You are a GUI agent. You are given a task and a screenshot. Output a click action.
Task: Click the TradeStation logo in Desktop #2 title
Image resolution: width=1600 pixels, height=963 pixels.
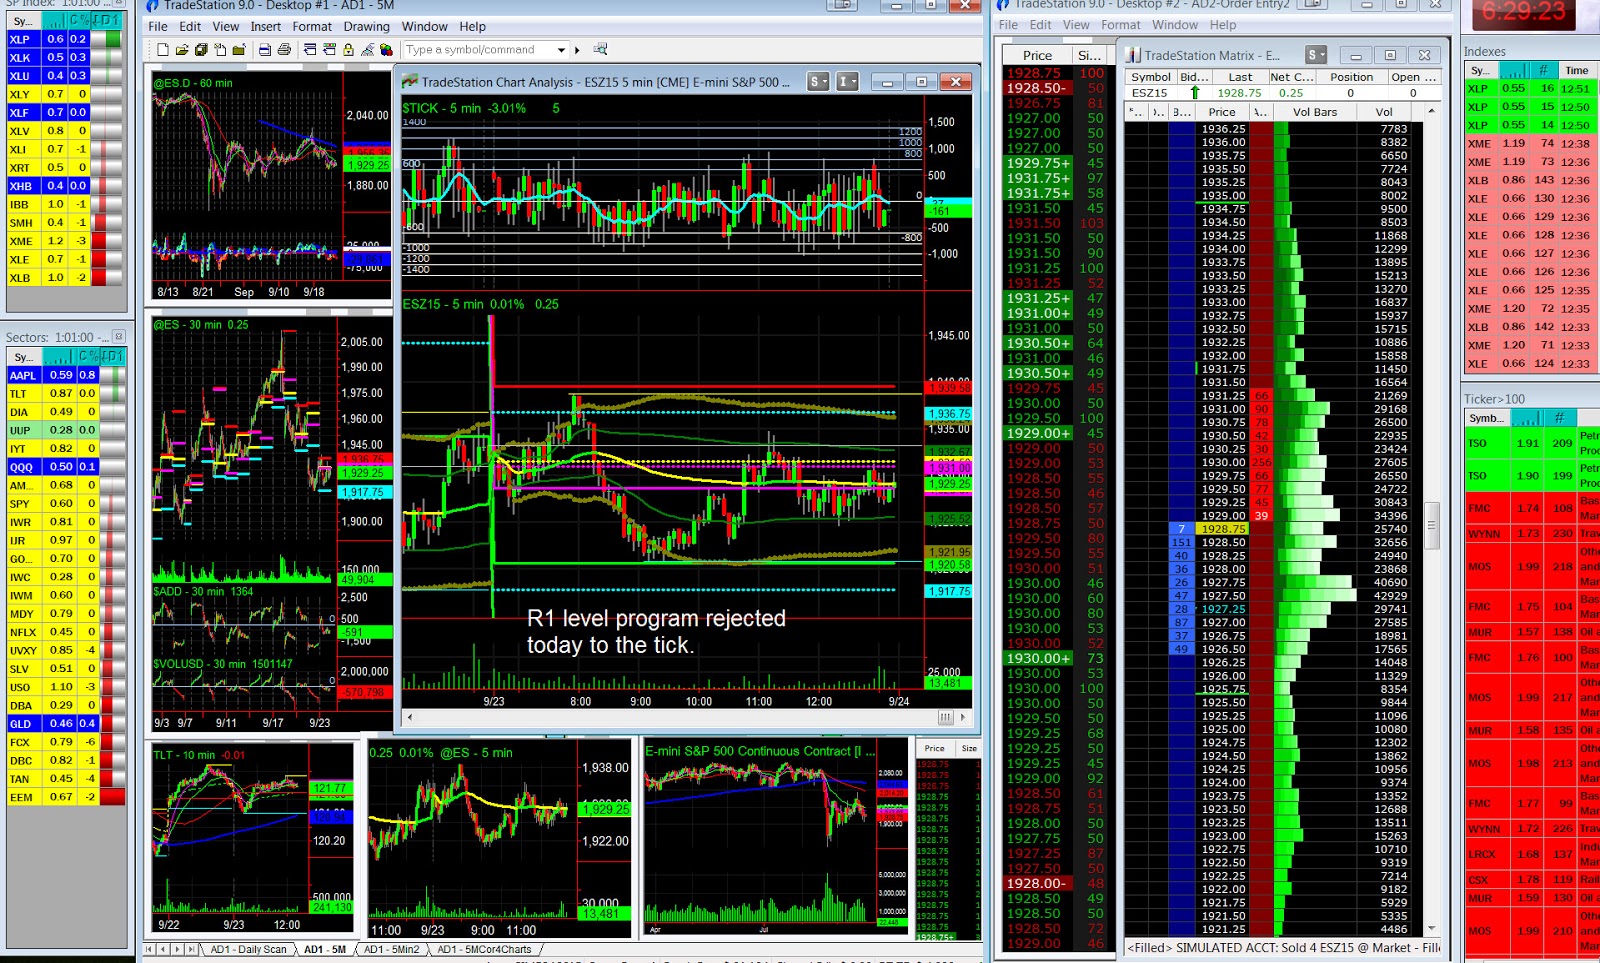(1003, 5)
